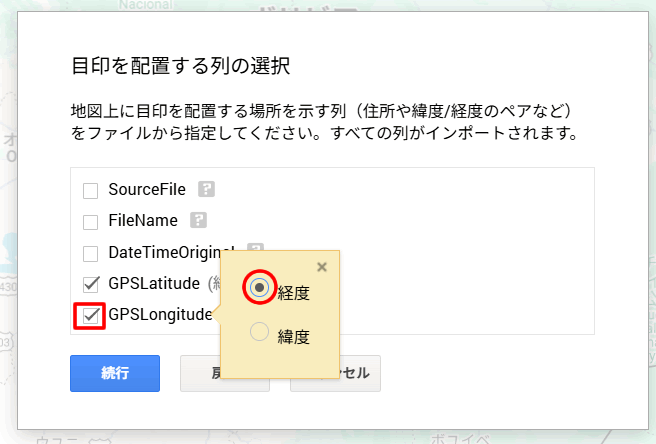Image resolution: width=656 pixels, height=444 pixels.
Task: Select the 経度 radio button
Action: (x=260, y=288)
